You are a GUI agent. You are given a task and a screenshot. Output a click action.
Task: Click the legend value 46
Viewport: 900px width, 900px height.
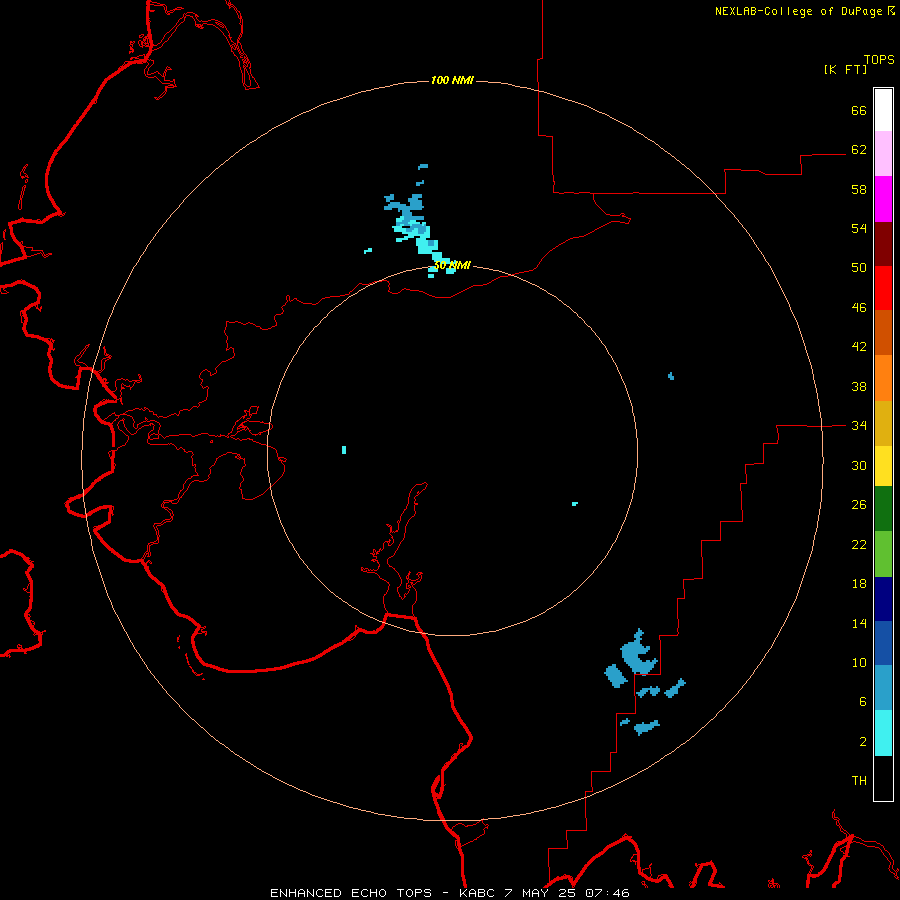pos(859,308)
